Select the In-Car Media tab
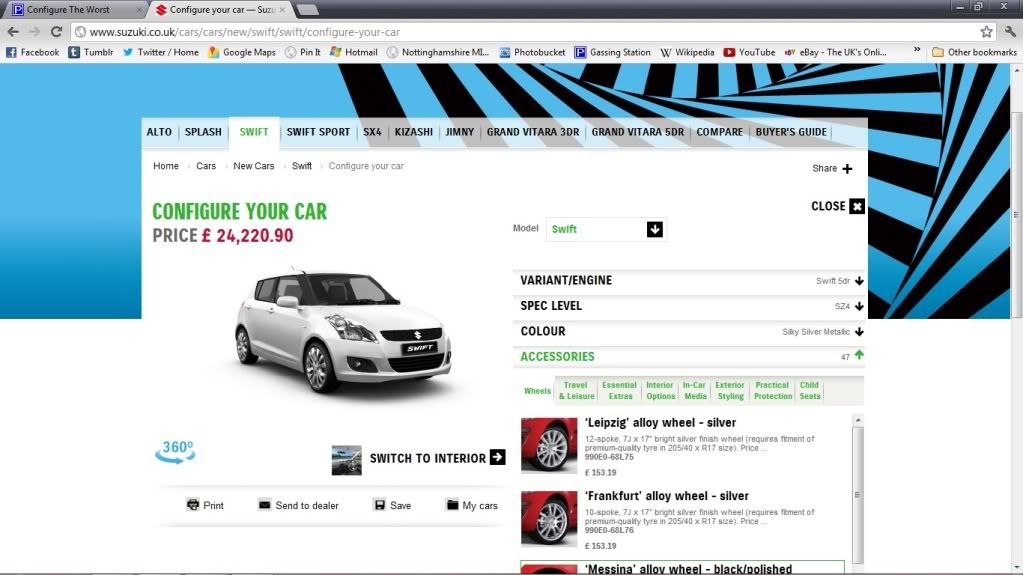This screenshot has height=575, width=1023. [x=695, y=391]
